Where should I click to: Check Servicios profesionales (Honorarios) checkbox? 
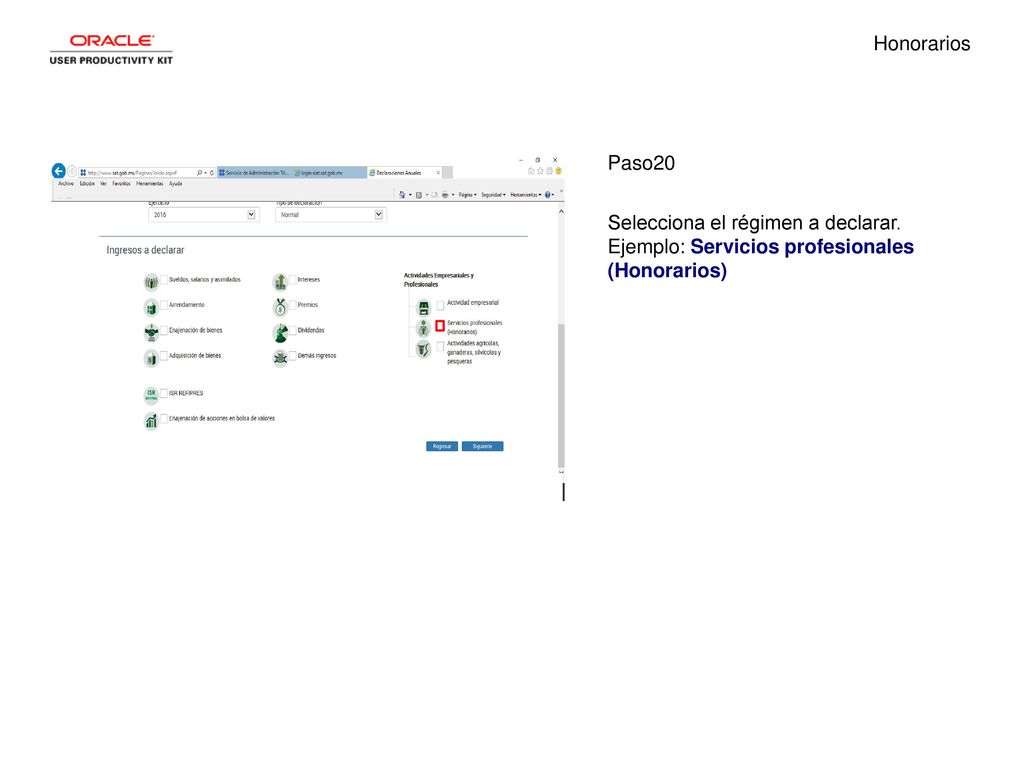click(440, 325)
